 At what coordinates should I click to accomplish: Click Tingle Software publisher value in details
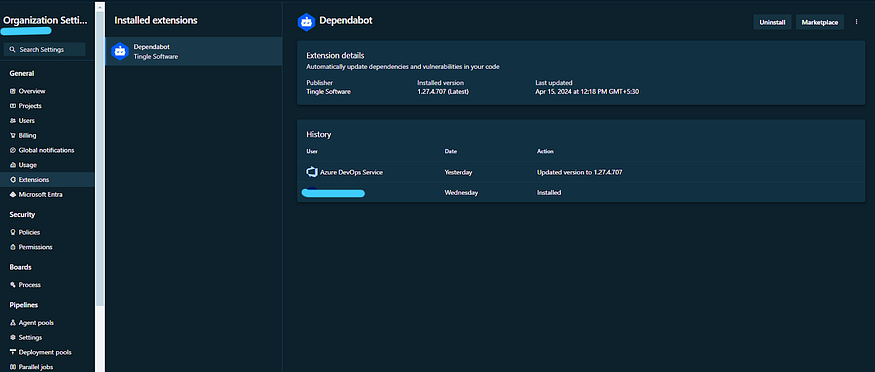pyautogui.click(x=329, y=91)
